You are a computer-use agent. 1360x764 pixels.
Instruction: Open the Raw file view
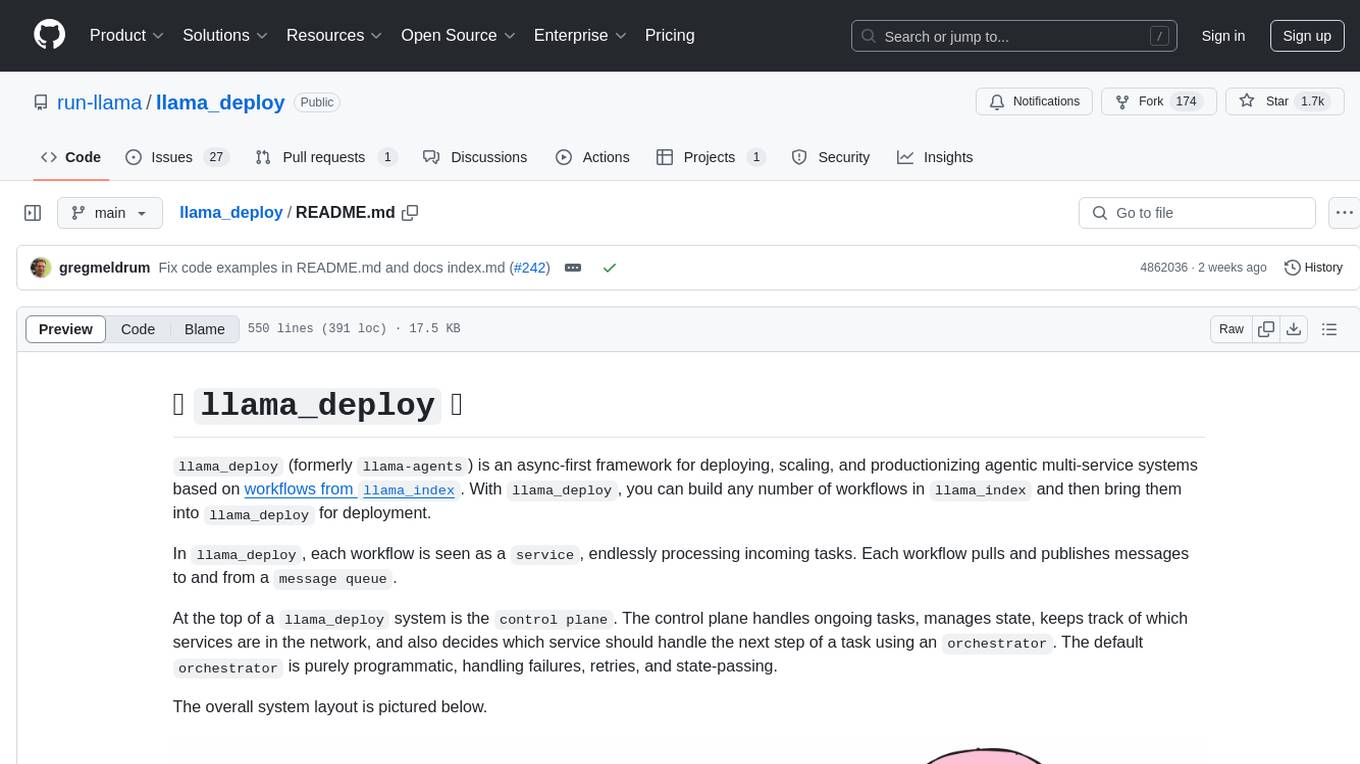(1231, 329)
